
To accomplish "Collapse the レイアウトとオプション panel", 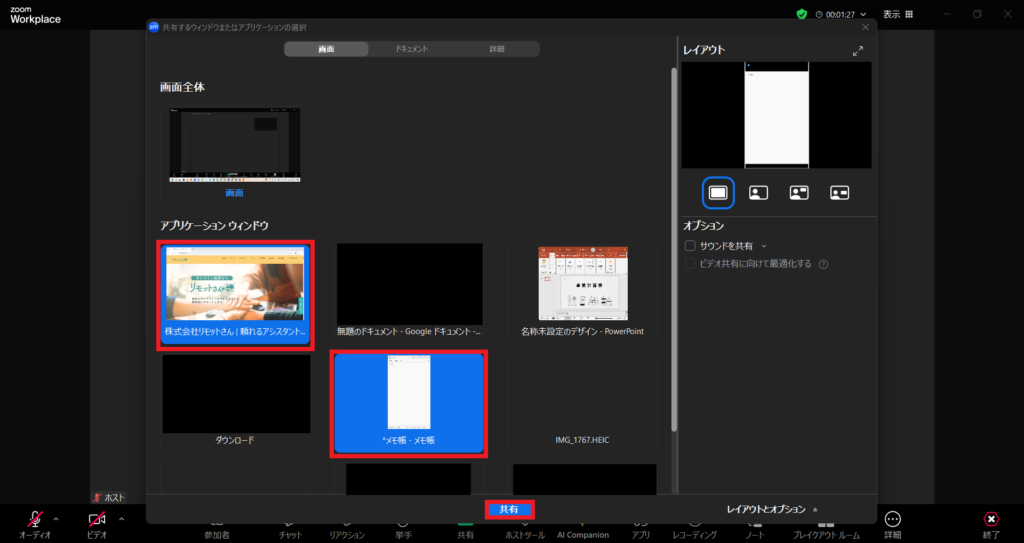I will (771, 509).
